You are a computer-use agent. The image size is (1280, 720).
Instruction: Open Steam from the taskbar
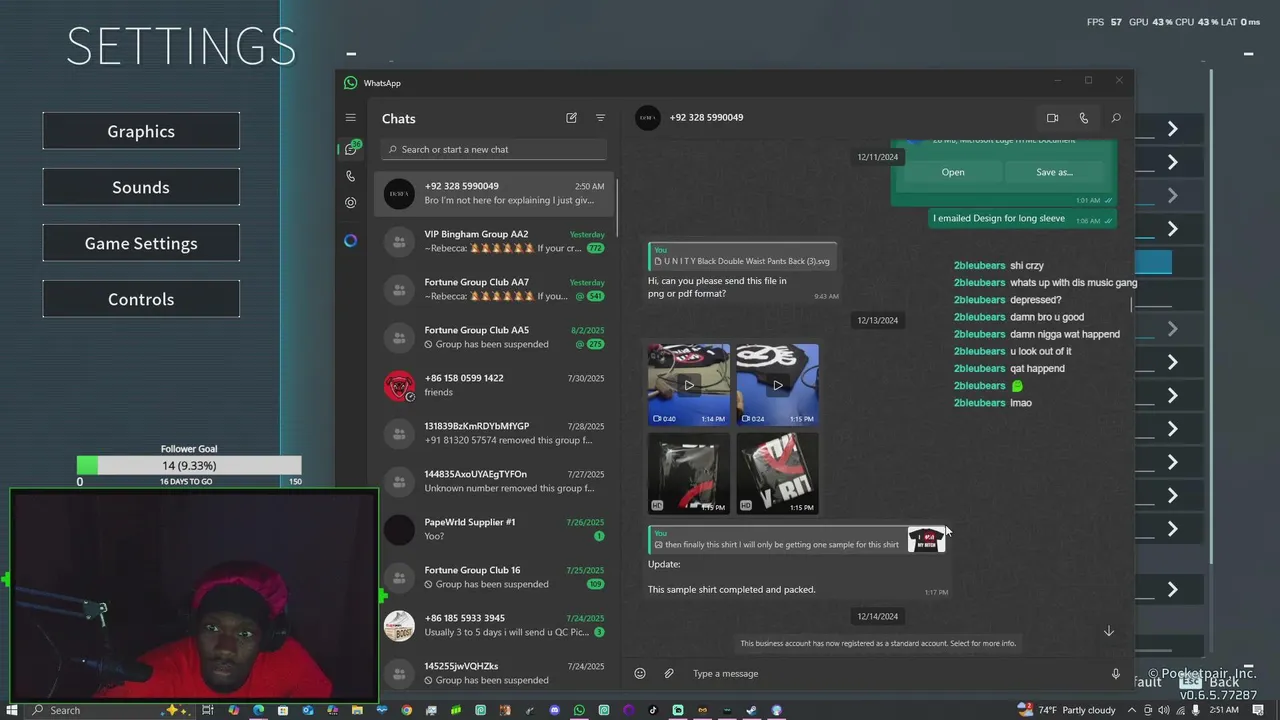(751, 710)
